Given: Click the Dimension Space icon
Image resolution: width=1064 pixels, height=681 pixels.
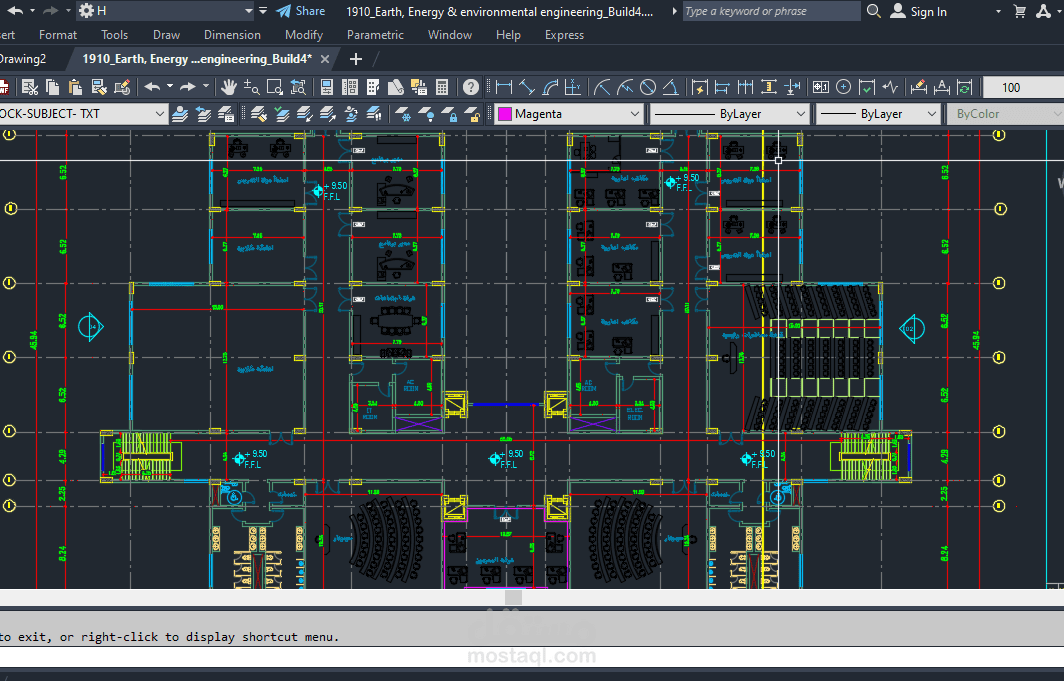Looking at the screenshot, I should tap(768, 87).
